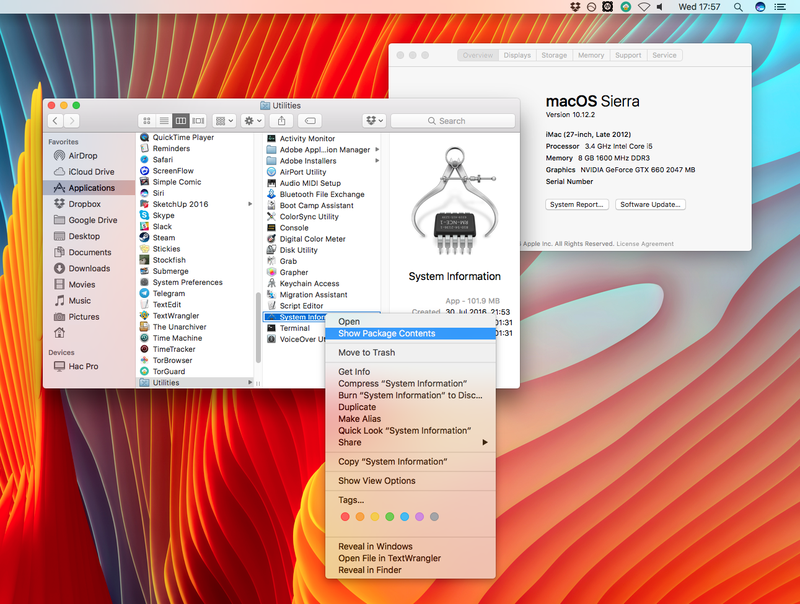Switch to the Service tab in About This Mac
The width and height of the screenshot is (800, 604).
click(x=665, y=55)
